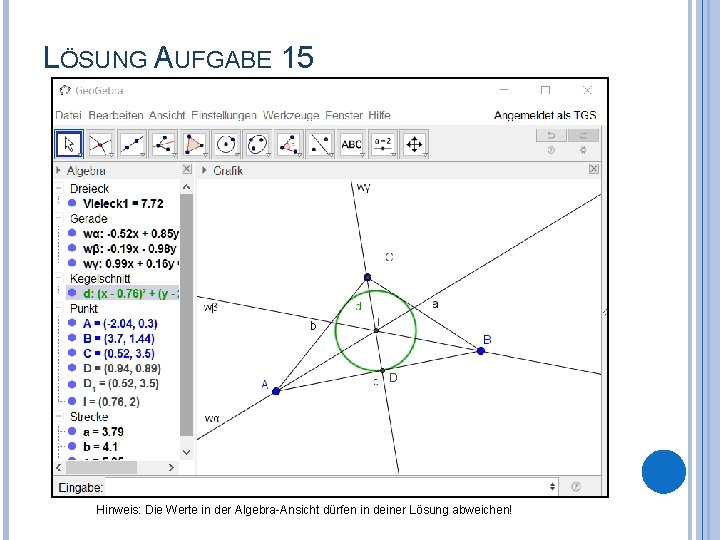Select point B in the graphics view
720x540 pixels.
tap(481, 351)
